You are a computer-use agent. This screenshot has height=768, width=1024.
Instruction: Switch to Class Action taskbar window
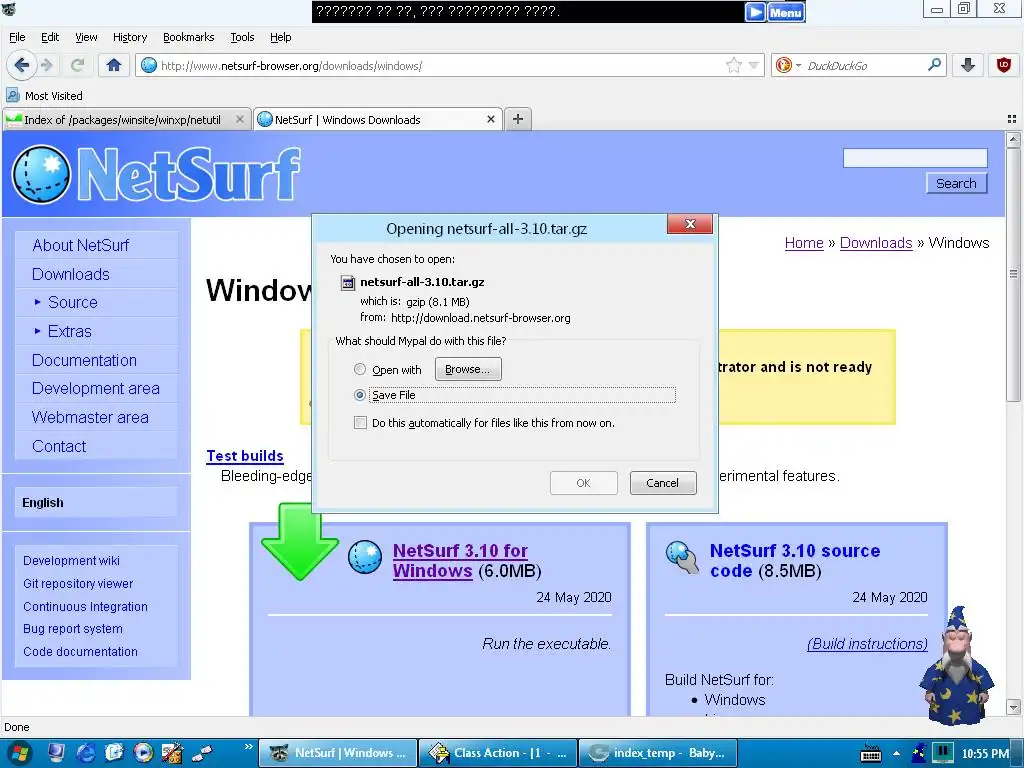pos(498,753)
